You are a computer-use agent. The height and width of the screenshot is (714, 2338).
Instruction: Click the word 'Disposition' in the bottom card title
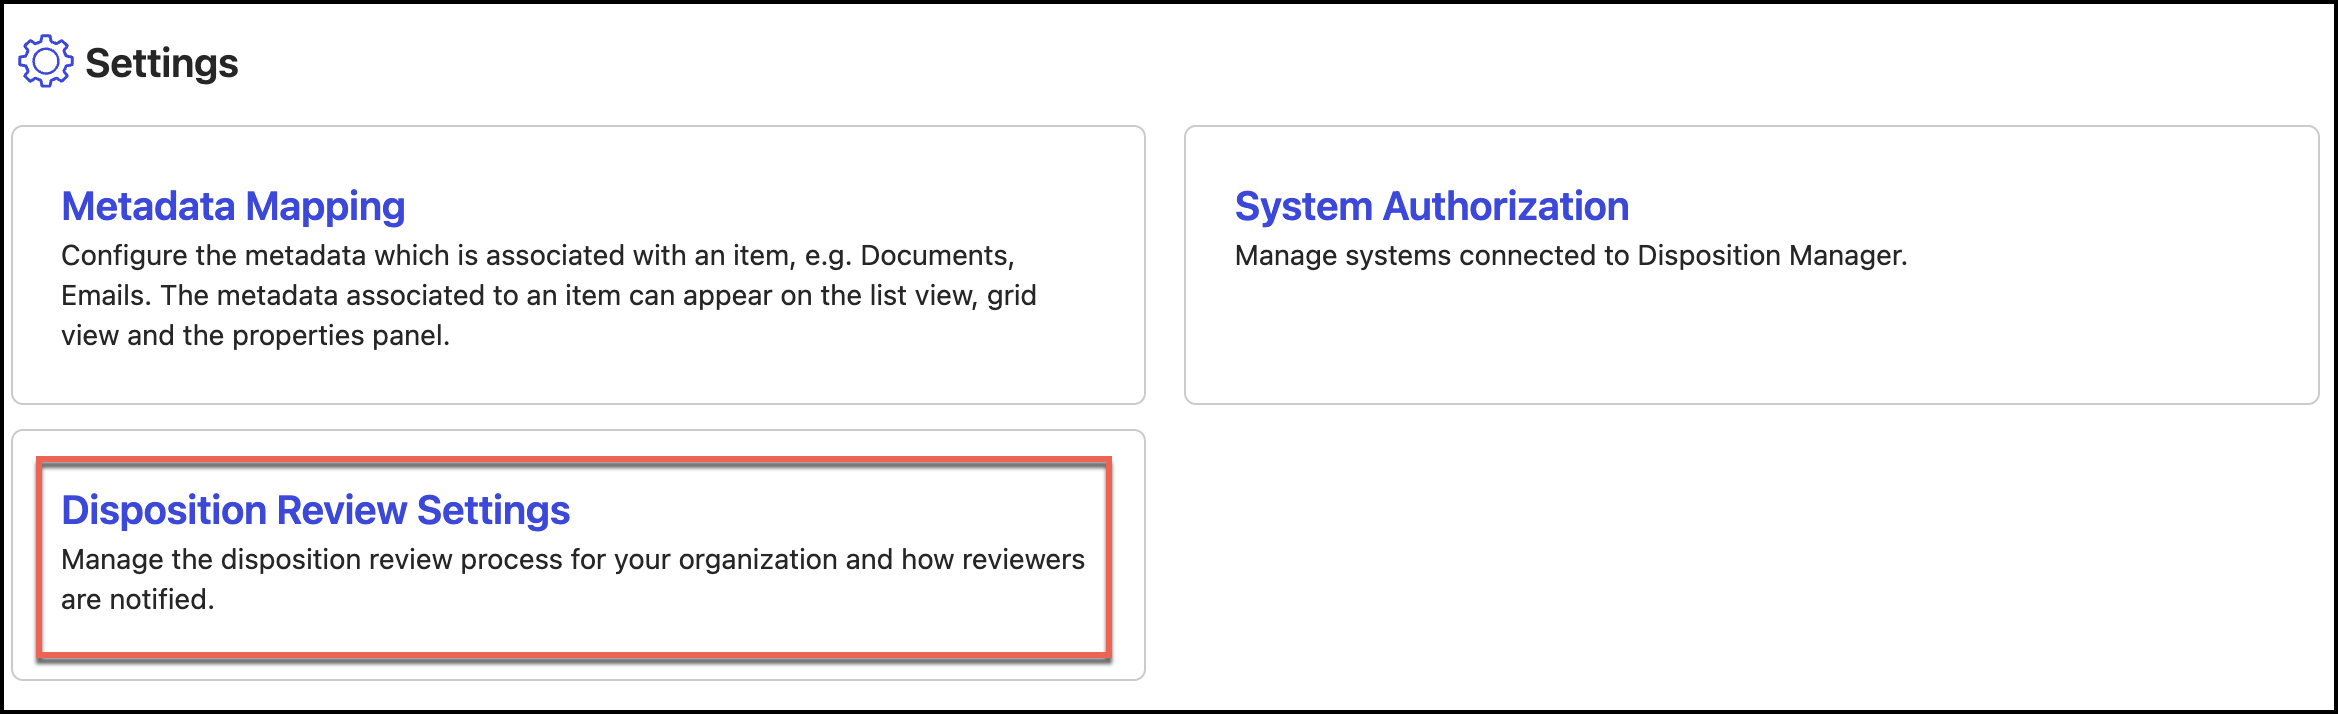point(163,510)
